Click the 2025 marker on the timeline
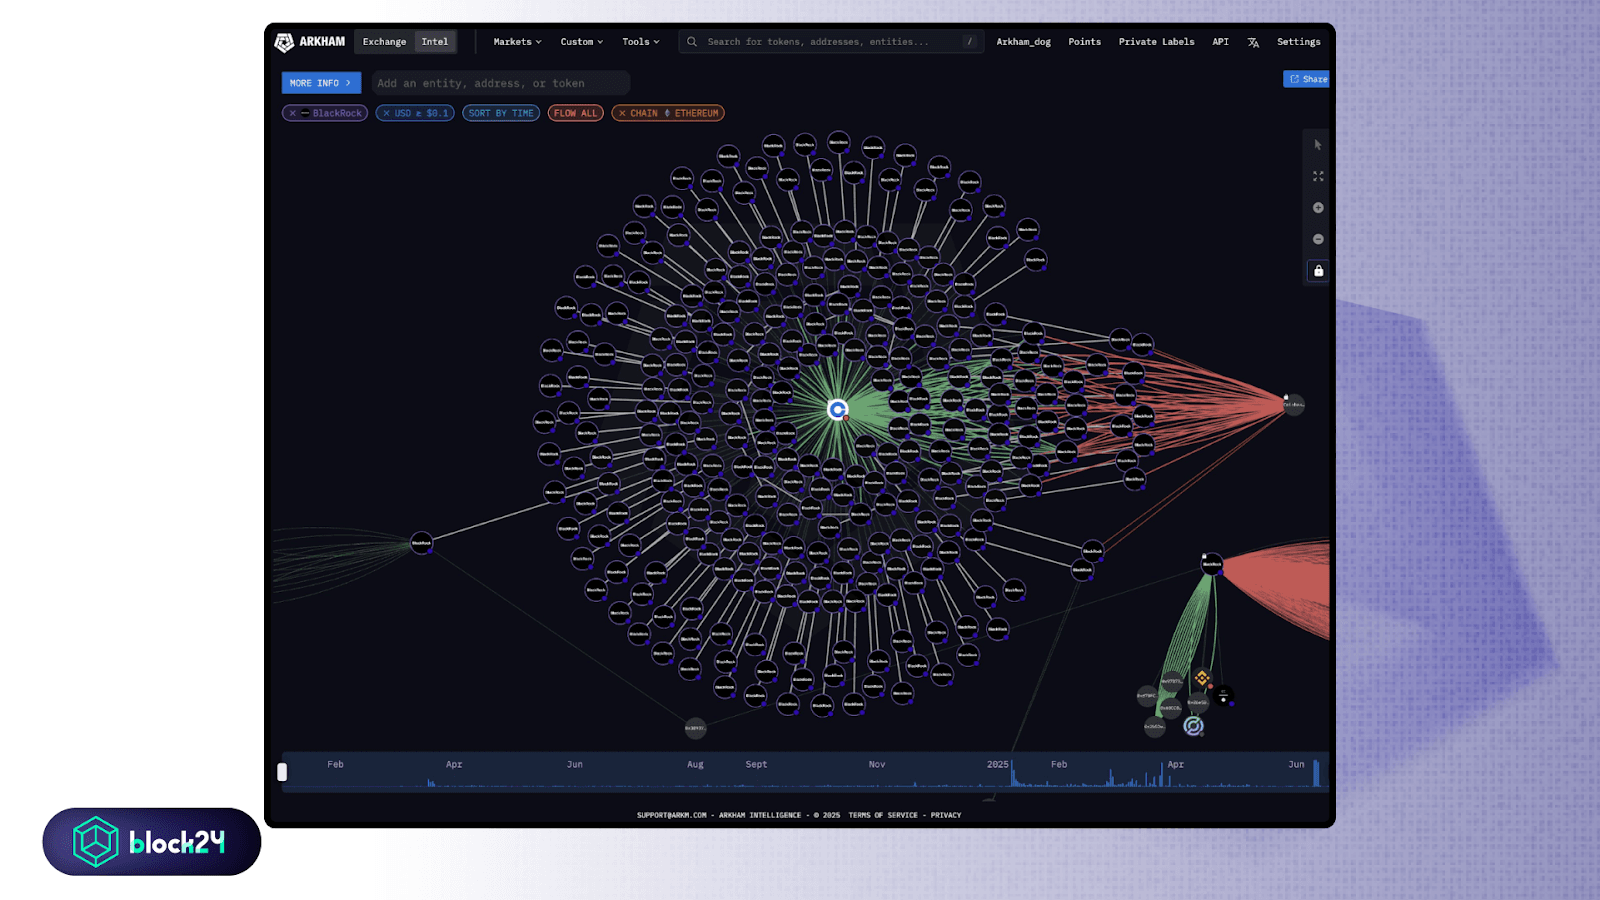Viewport: 1600px width, 900px height. point(998,764)
